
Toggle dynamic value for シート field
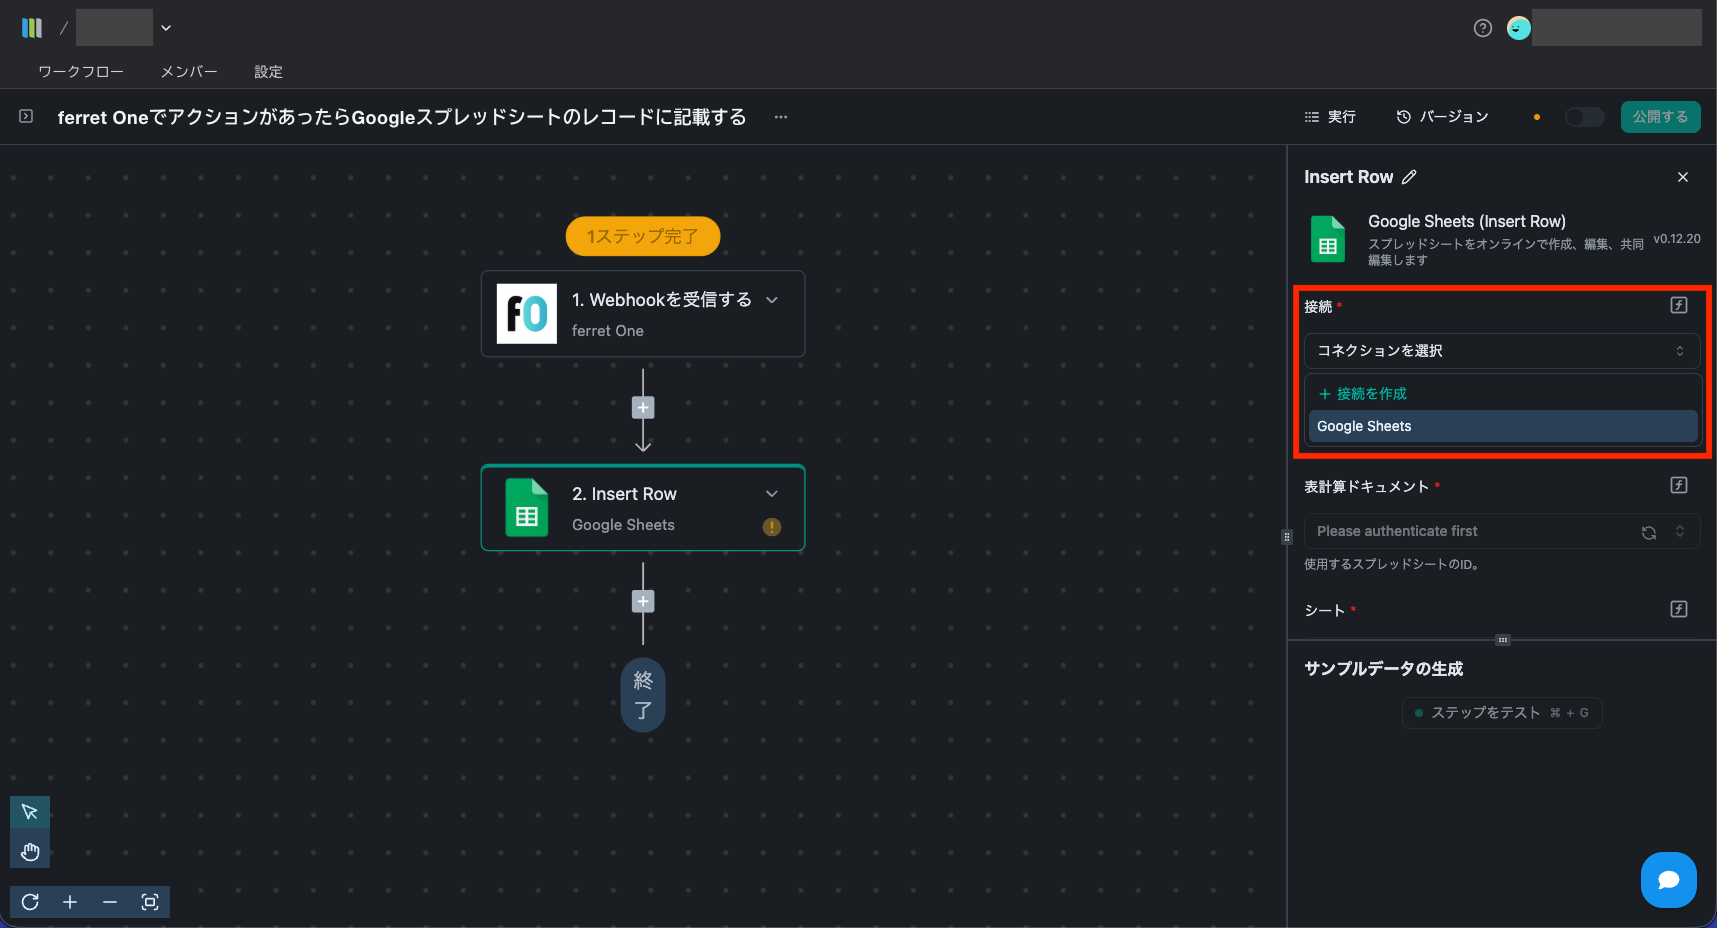1679,609
